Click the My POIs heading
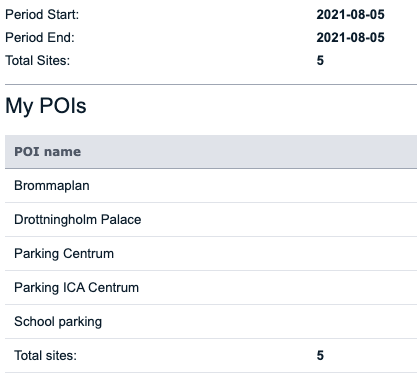Image resolution: width=417 pixels, height=379 pixels. click(x=46, y=106)
